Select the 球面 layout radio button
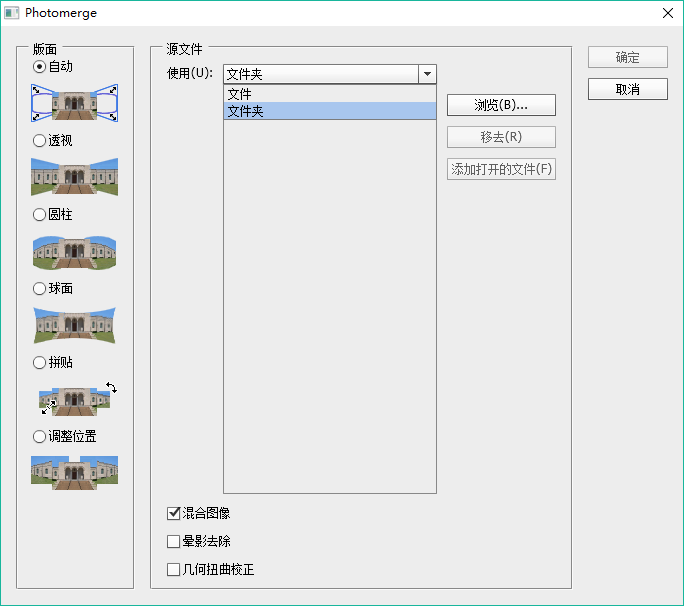 (x=39, y=288)
